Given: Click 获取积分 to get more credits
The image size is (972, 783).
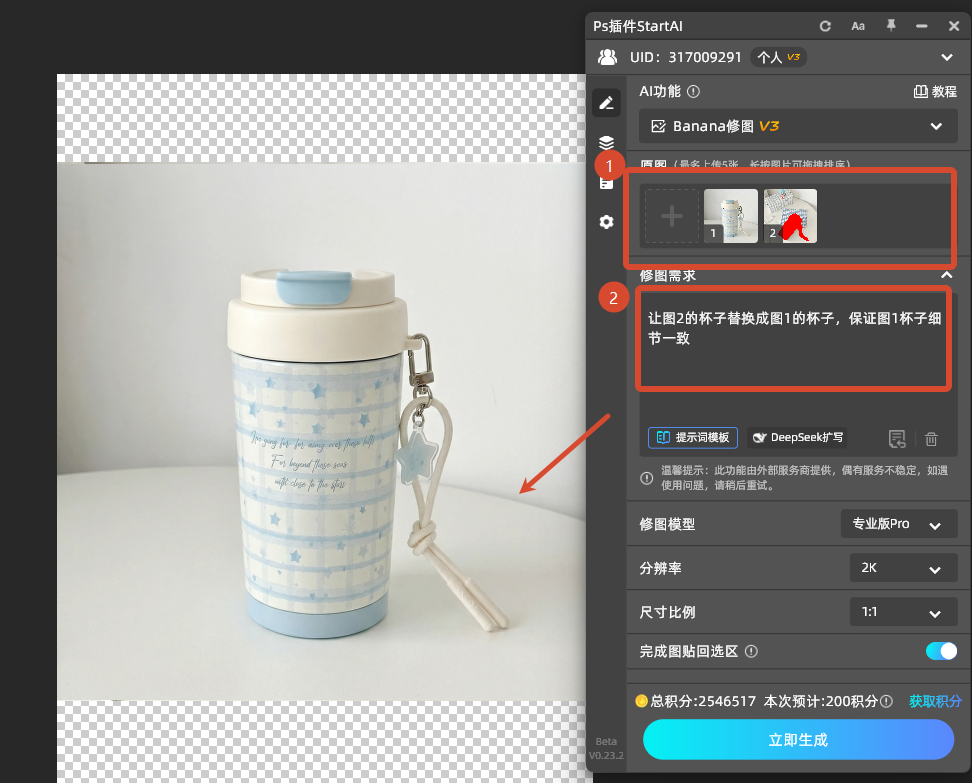Looking at the screenshot, I should pos(935,701).
